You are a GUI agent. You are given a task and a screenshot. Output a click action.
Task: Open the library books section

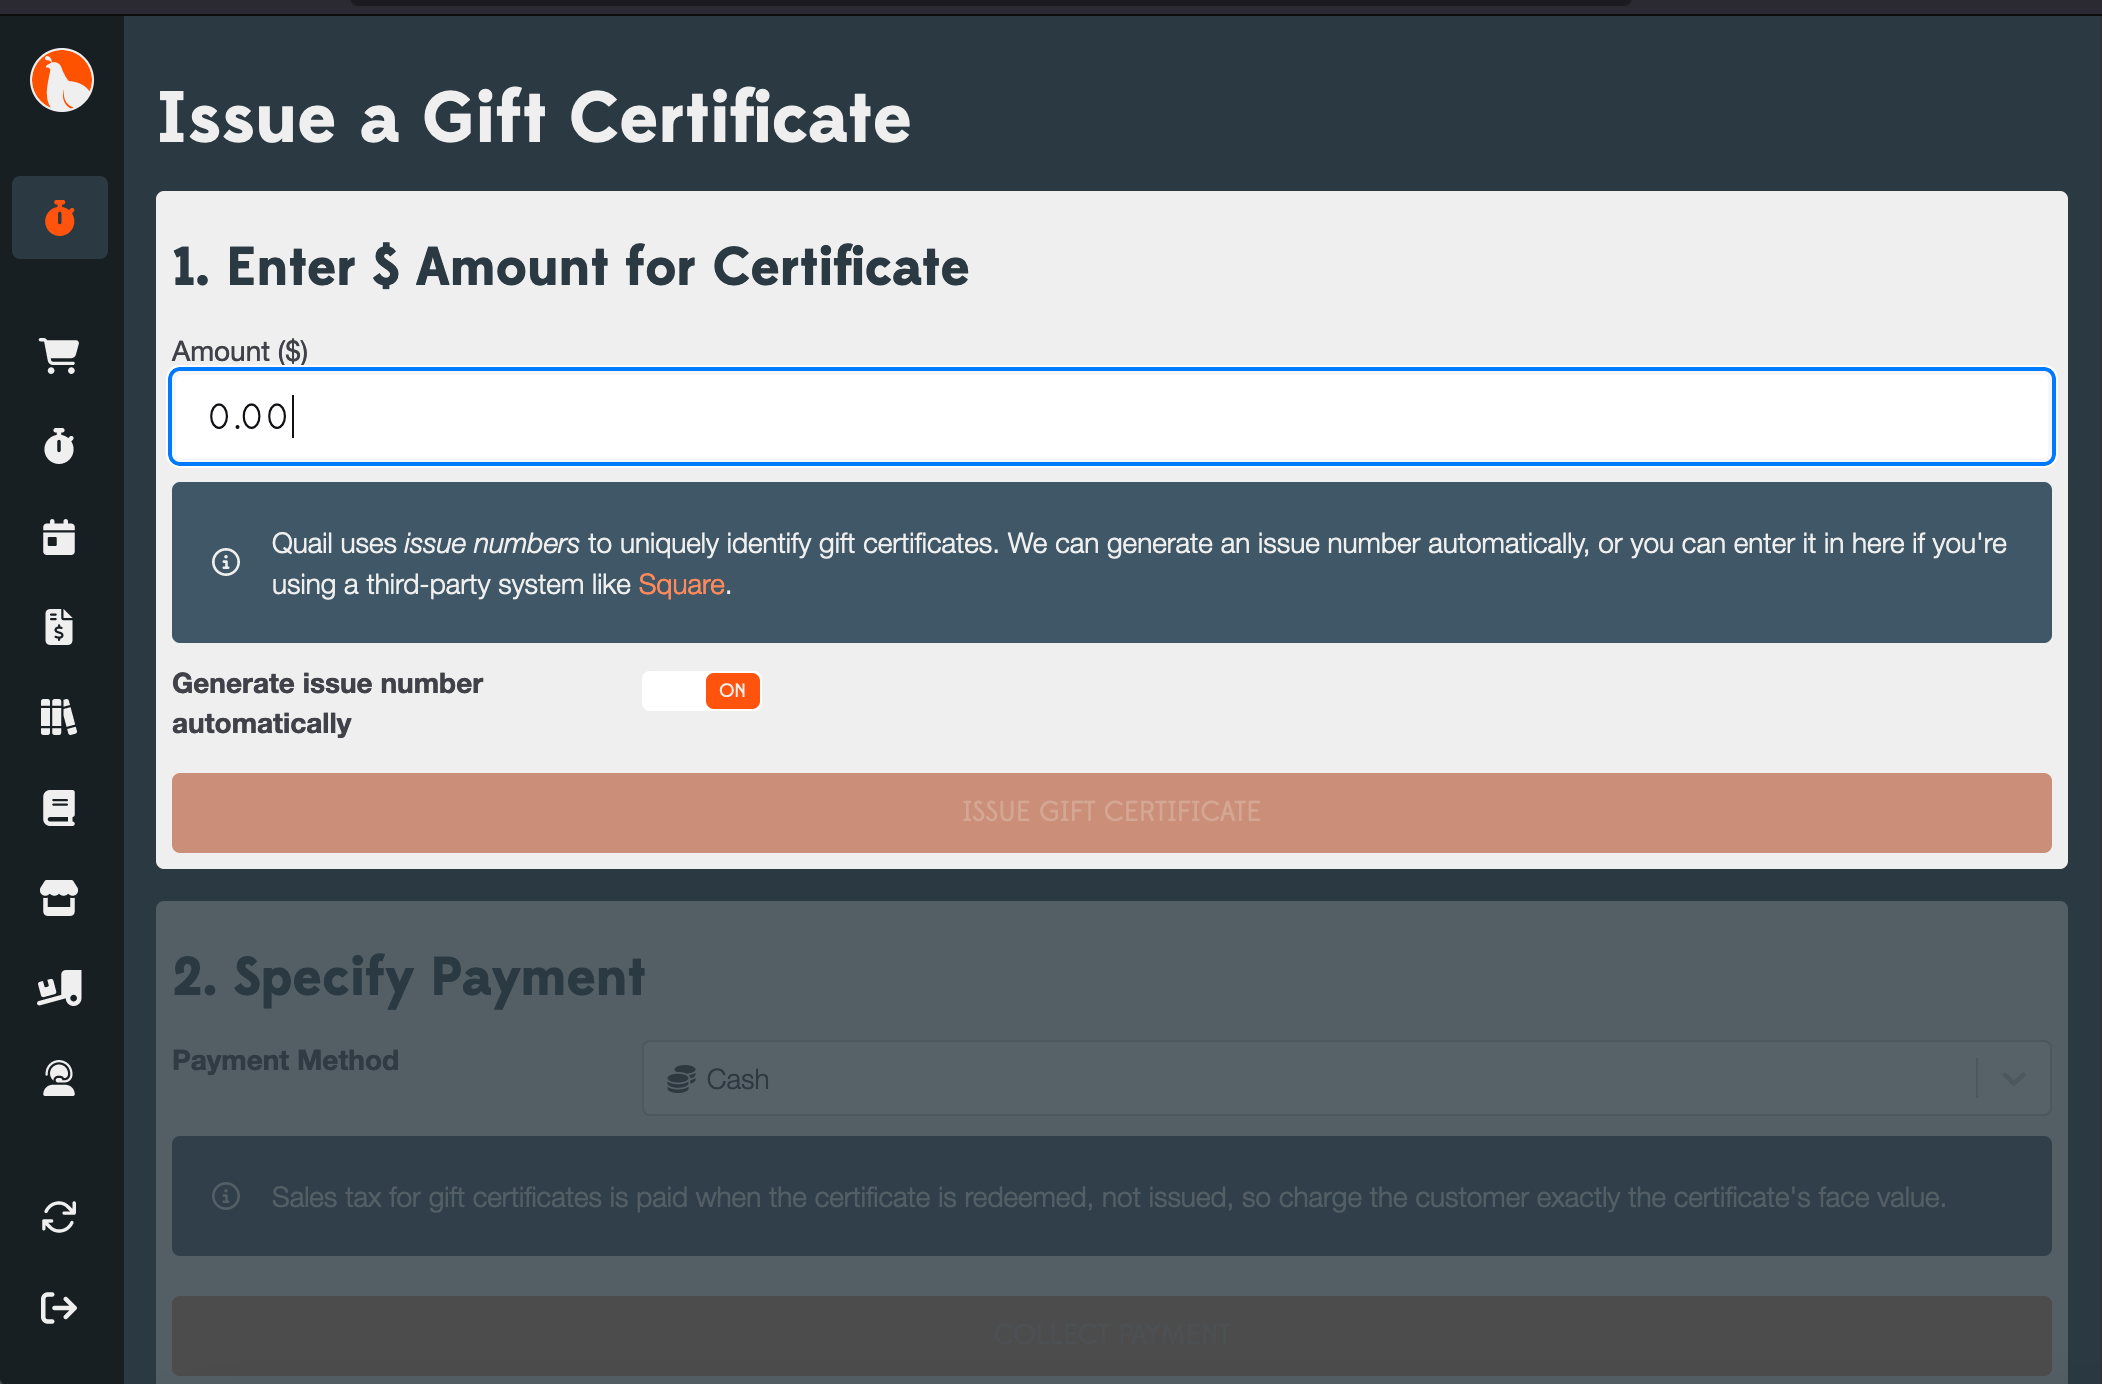coord(59,717)
